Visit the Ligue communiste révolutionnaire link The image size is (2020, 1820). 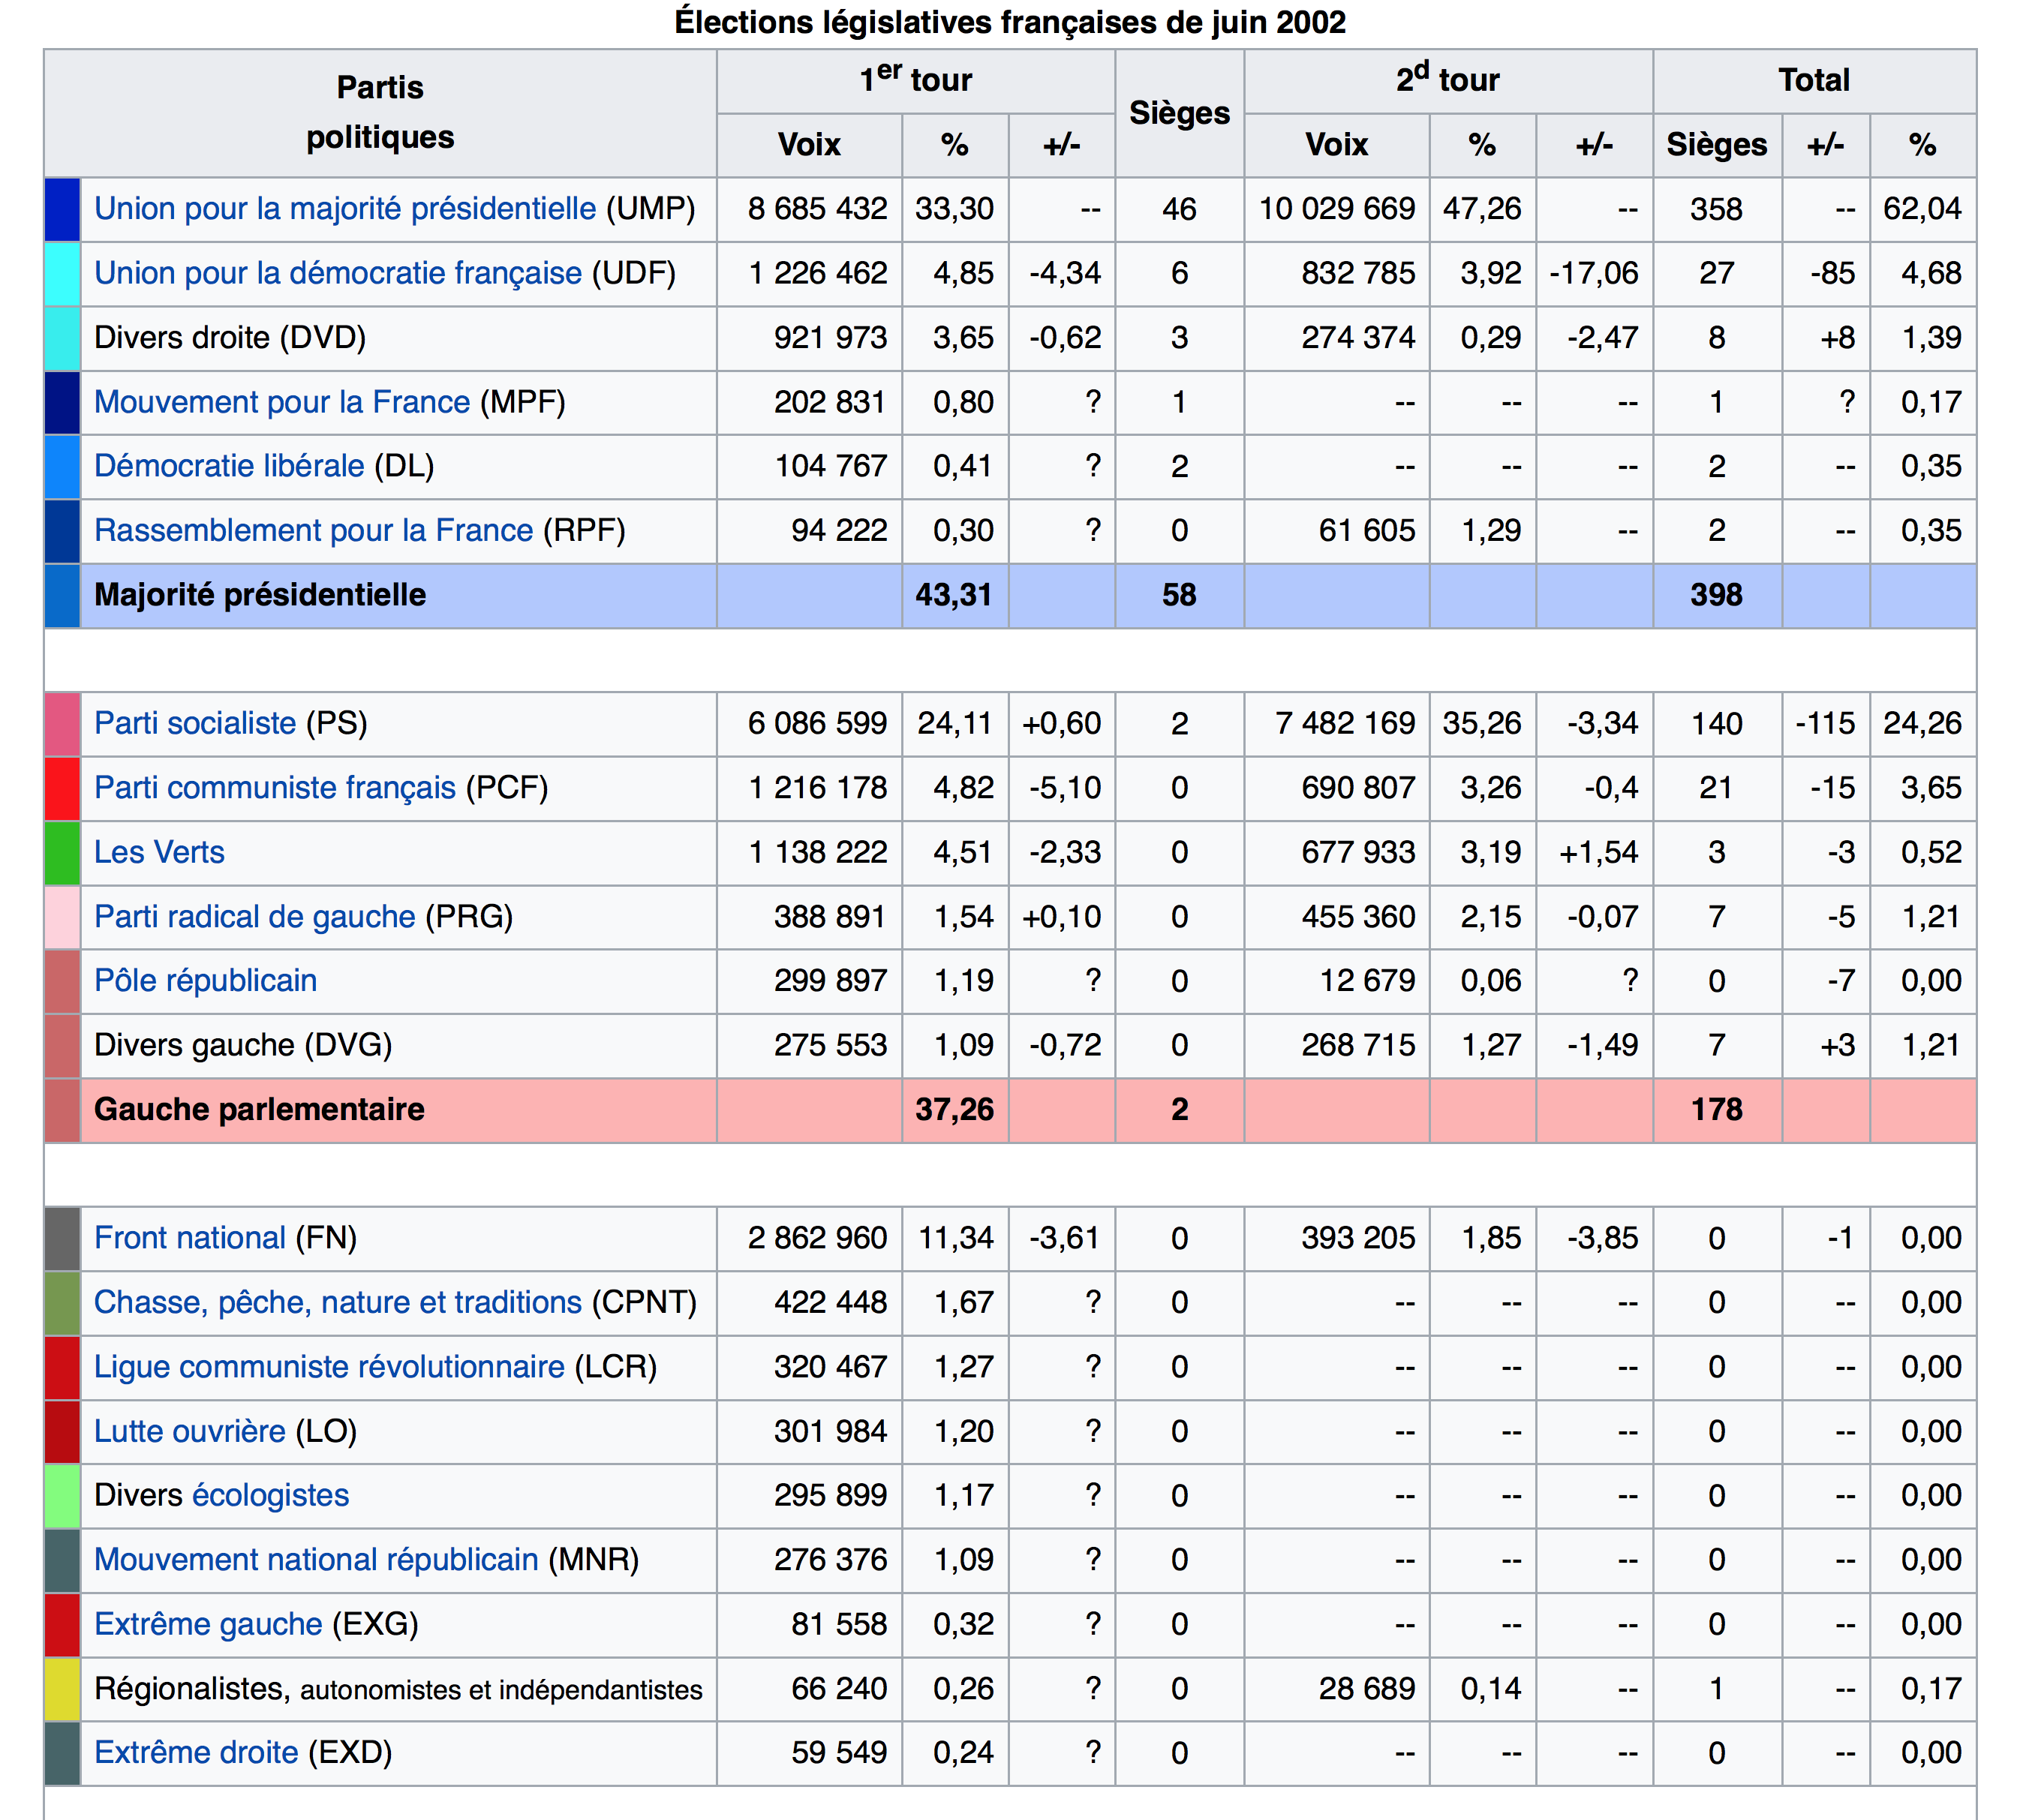point(329,1367)
